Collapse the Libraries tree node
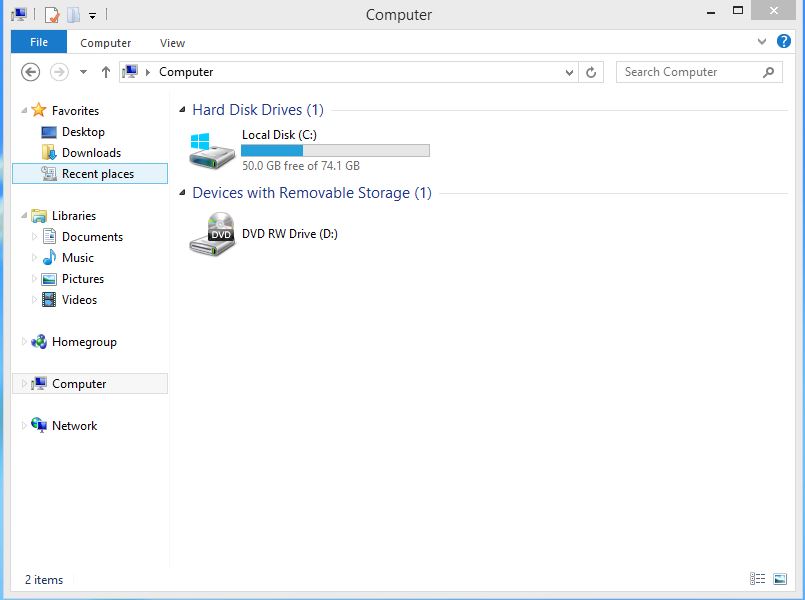805x600 pixels. tap(24, 216)
